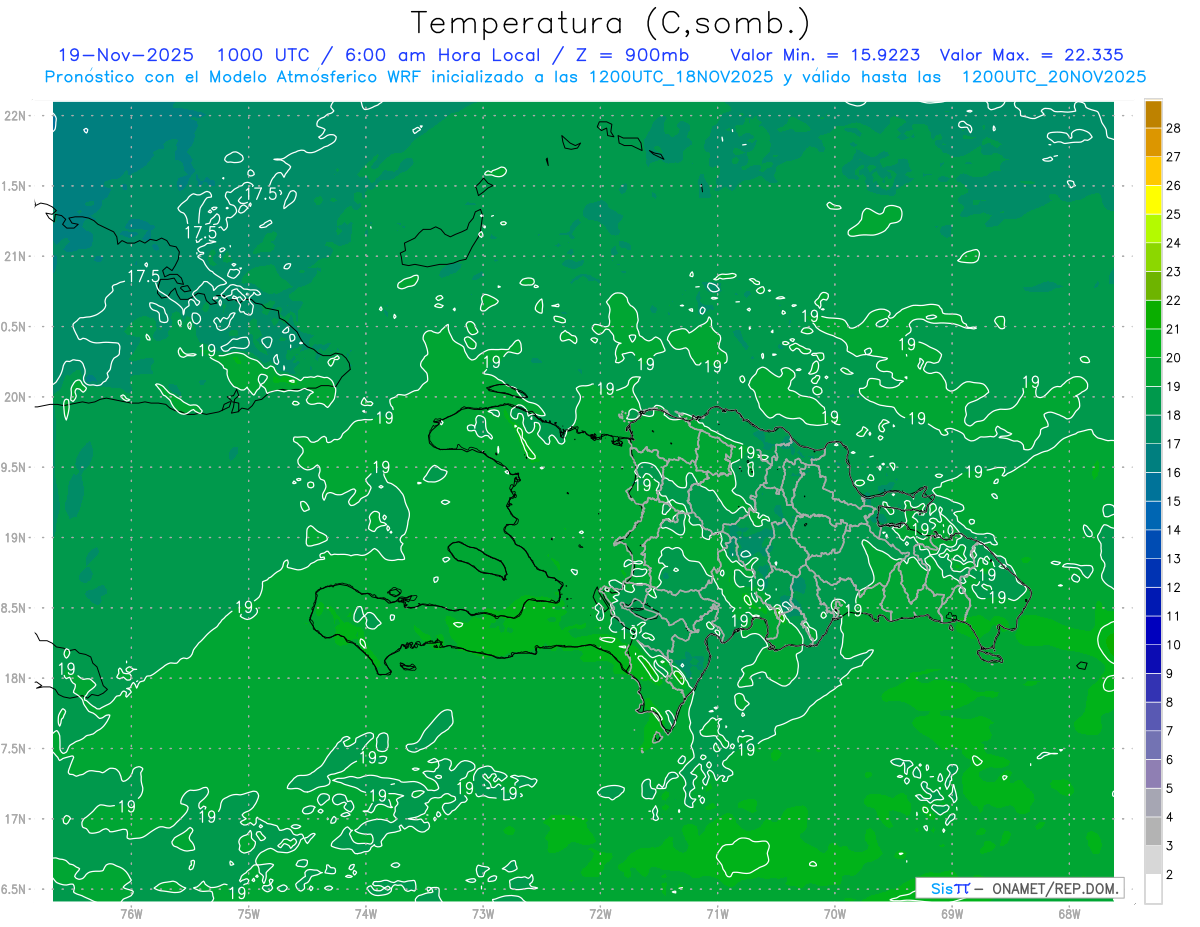Image resolution: width=1200 pixels, height=927 pixels.
Task: Select the date "19-Nov-2025" in header
Action: tap(126, 55)
